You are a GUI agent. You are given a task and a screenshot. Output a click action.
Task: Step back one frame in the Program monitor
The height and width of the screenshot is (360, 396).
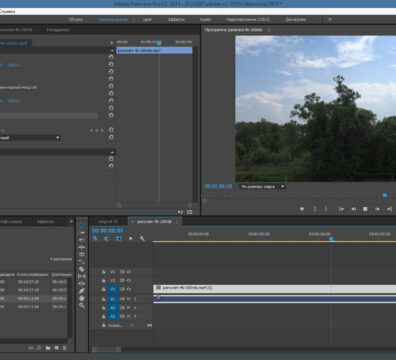point(353,209)
